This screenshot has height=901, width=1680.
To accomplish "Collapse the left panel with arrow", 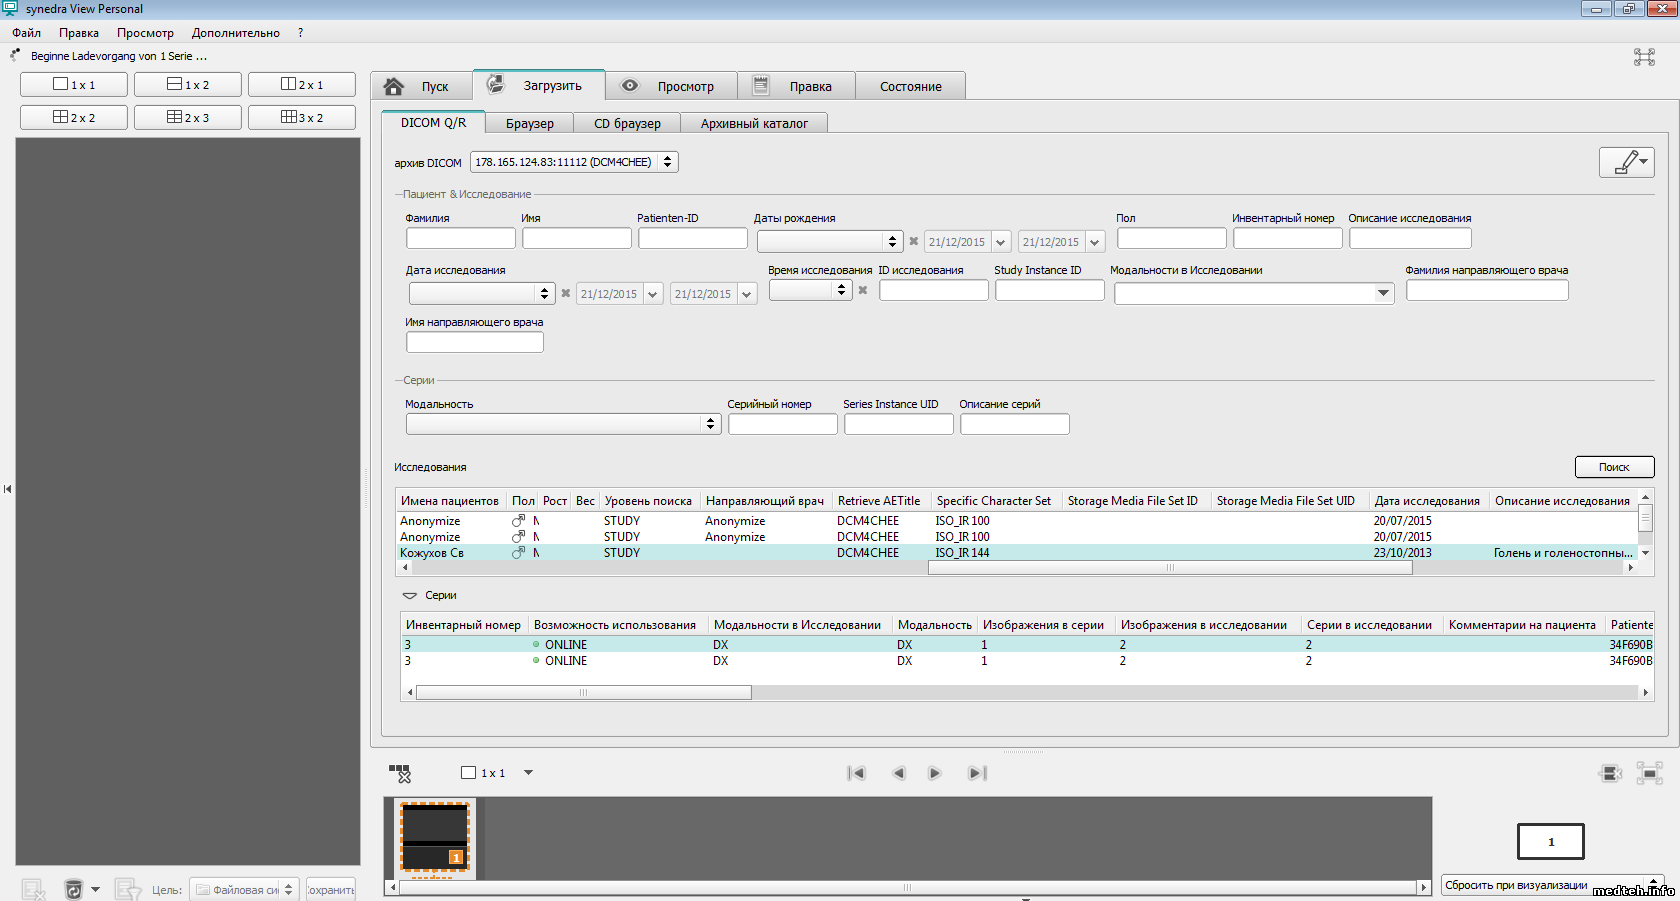I will (8, 489).
